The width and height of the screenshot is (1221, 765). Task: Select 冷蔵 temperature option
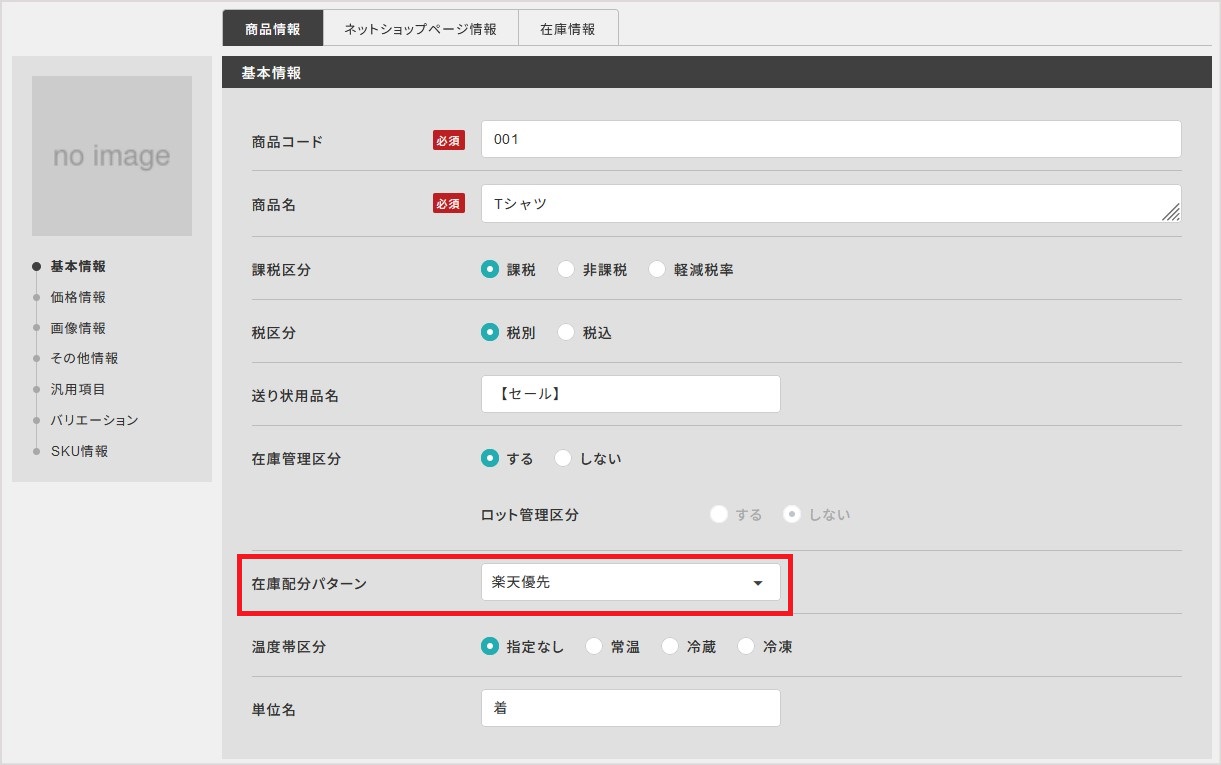tap(670, 647)
